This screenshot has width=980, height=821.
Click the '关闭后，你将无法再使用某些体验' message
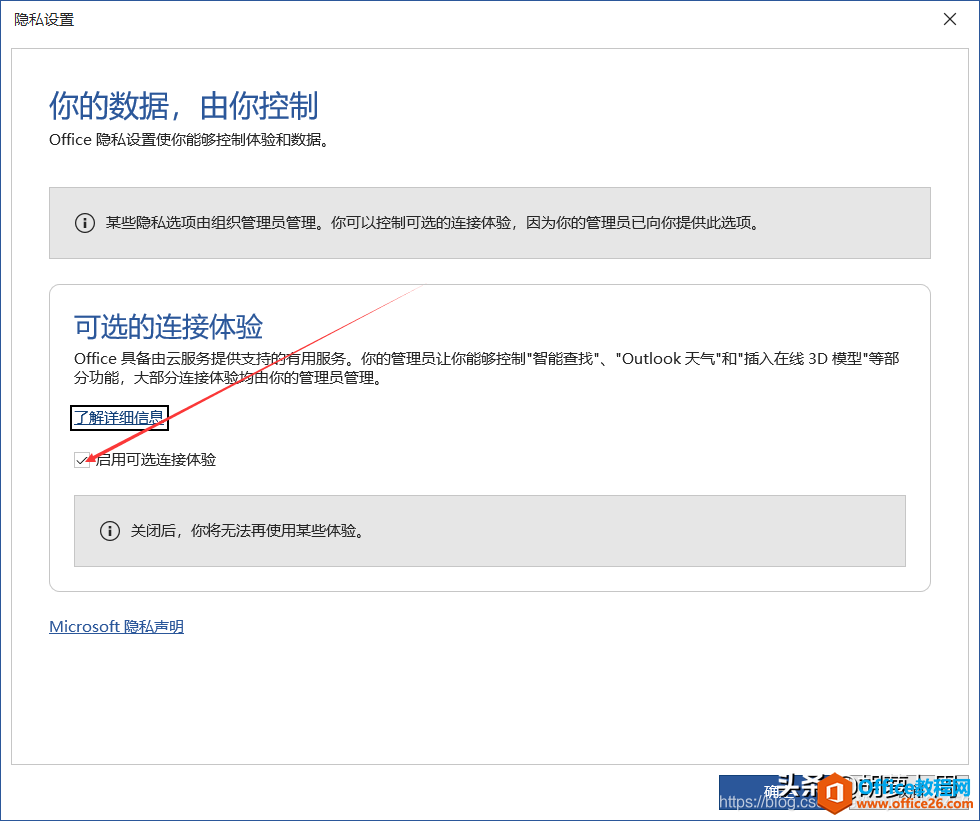(x=247, y=531)
